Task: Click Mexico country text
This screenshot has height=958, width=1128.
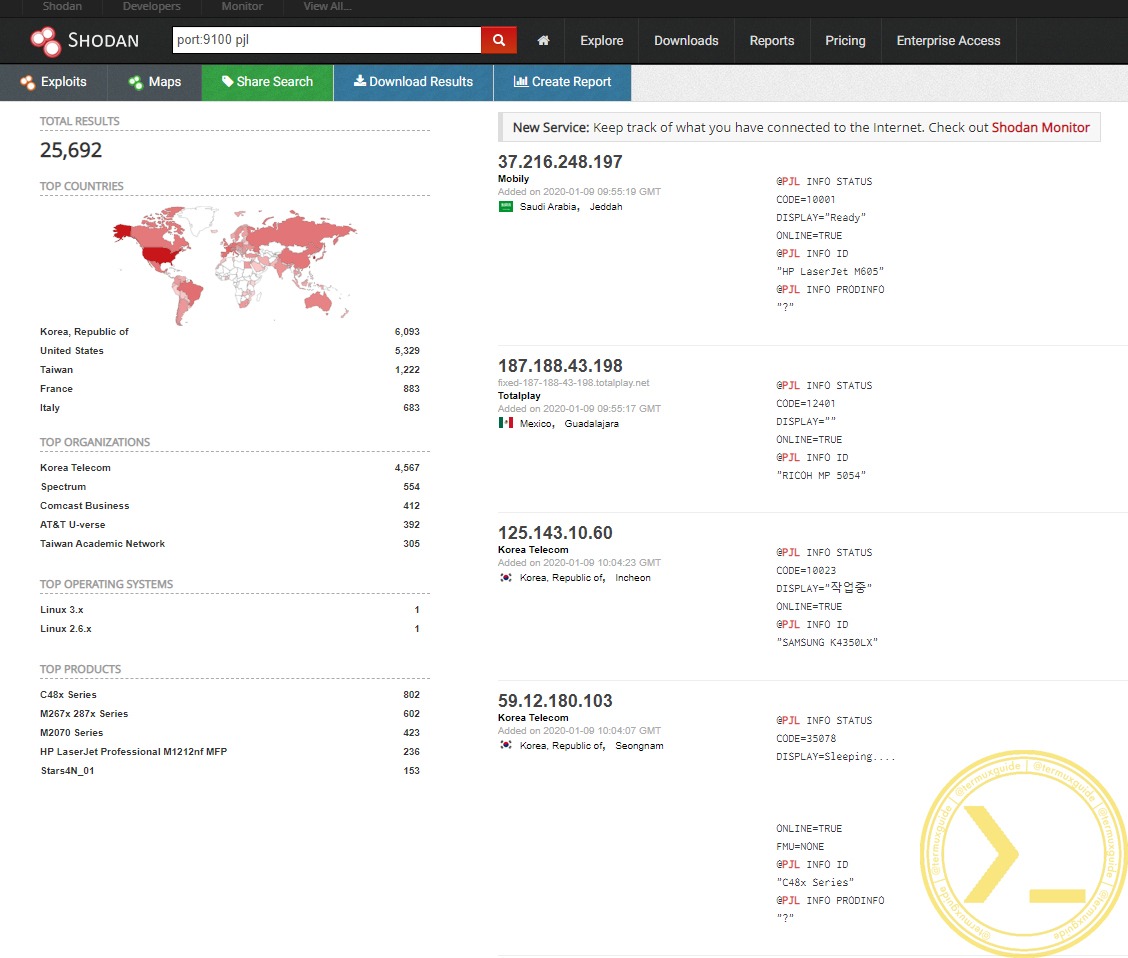Action: coord(537,424)
